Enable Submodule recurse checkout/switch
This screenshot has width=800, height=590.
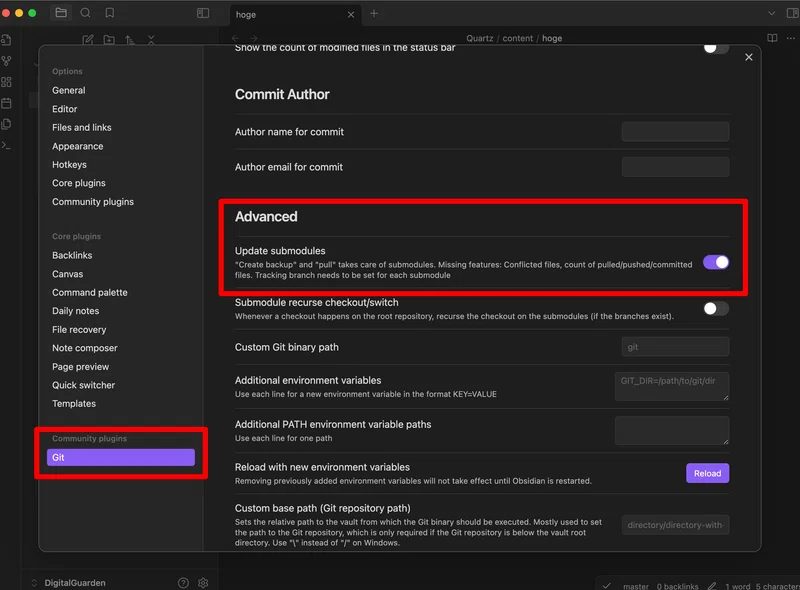click(x=716, y=308)
